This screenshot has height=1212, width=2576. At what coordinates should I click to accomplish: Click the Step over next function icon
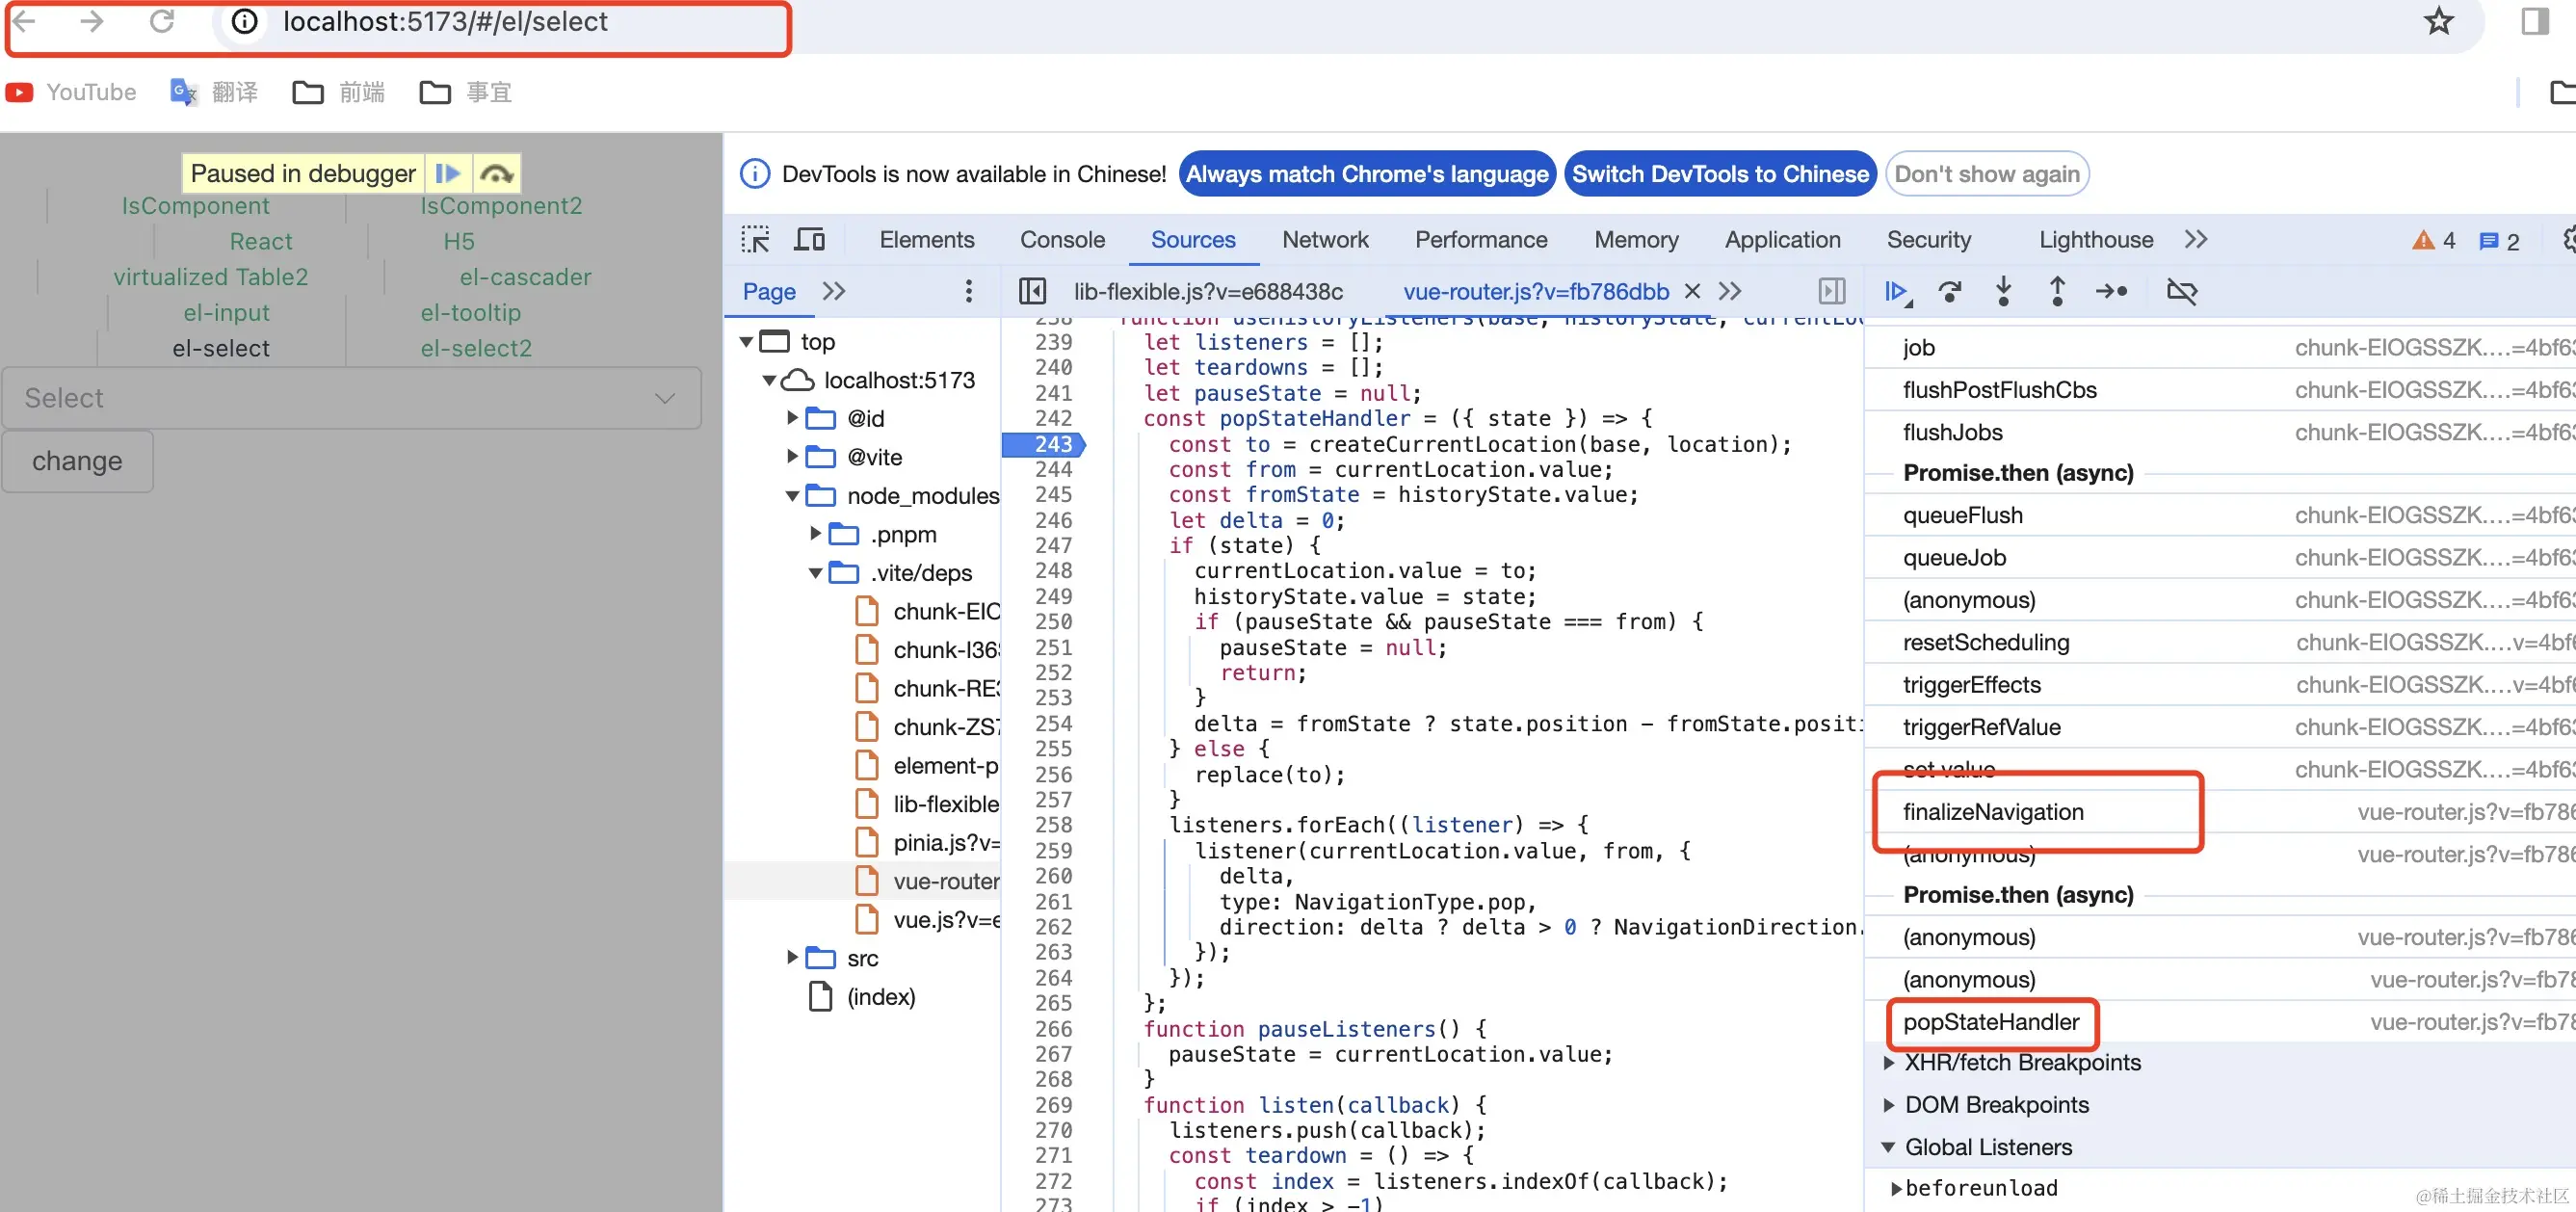pyautogui.click(x=1949, y=291)
